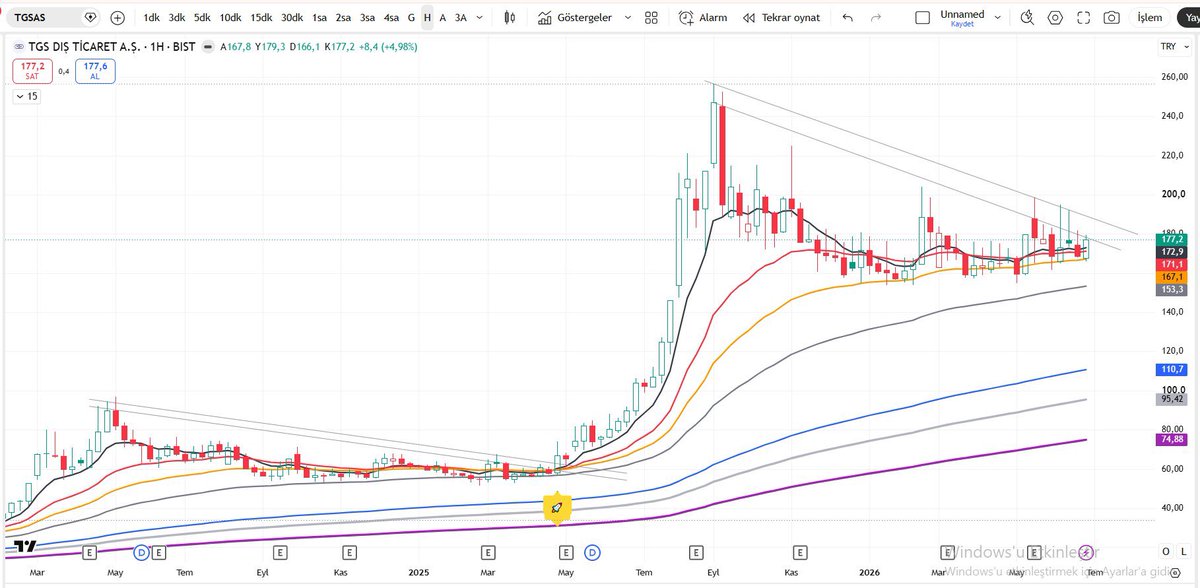Image resolution: width=1200 pixels, height=588 pixels.
Task: Click the black 172,9 price label
Action: pyautogui.click(x=1172, y=252)
